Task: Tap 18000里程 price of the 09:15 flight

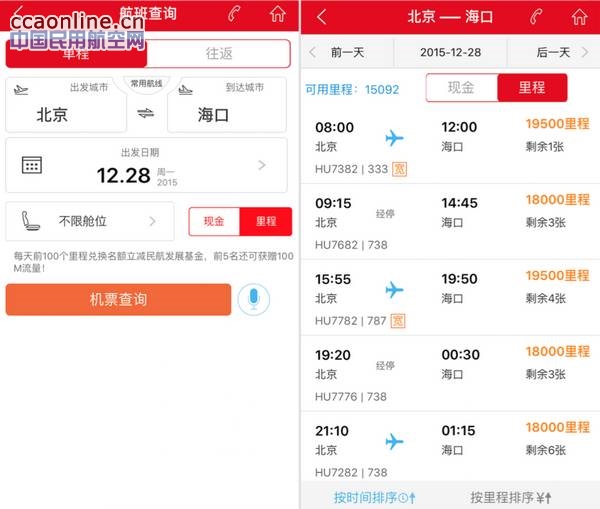Action: click(558, 199)
